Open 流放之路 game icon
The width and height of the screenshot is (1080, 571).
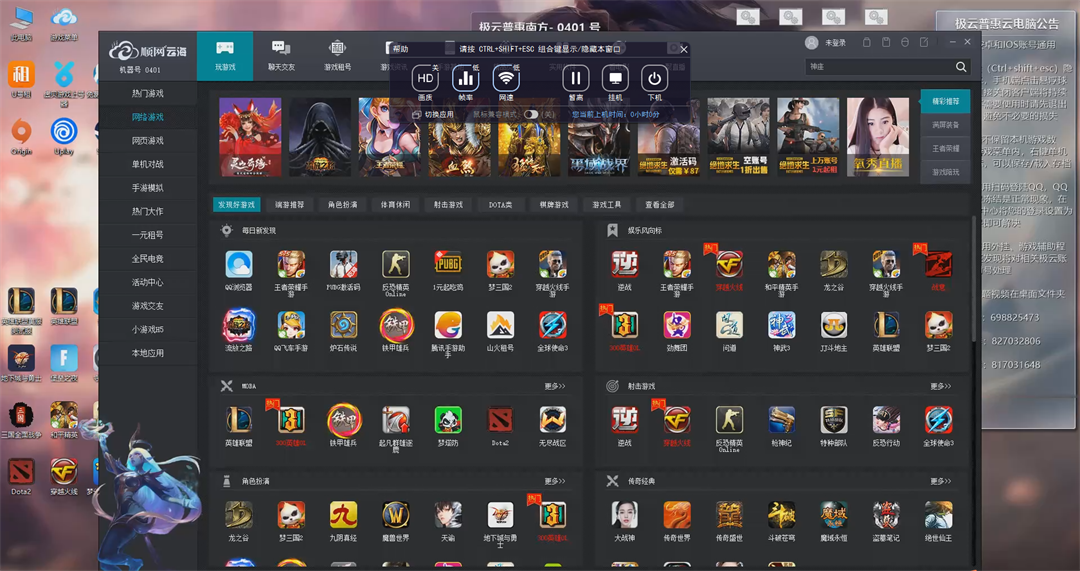pyautogui.click(x=238, y=325)
